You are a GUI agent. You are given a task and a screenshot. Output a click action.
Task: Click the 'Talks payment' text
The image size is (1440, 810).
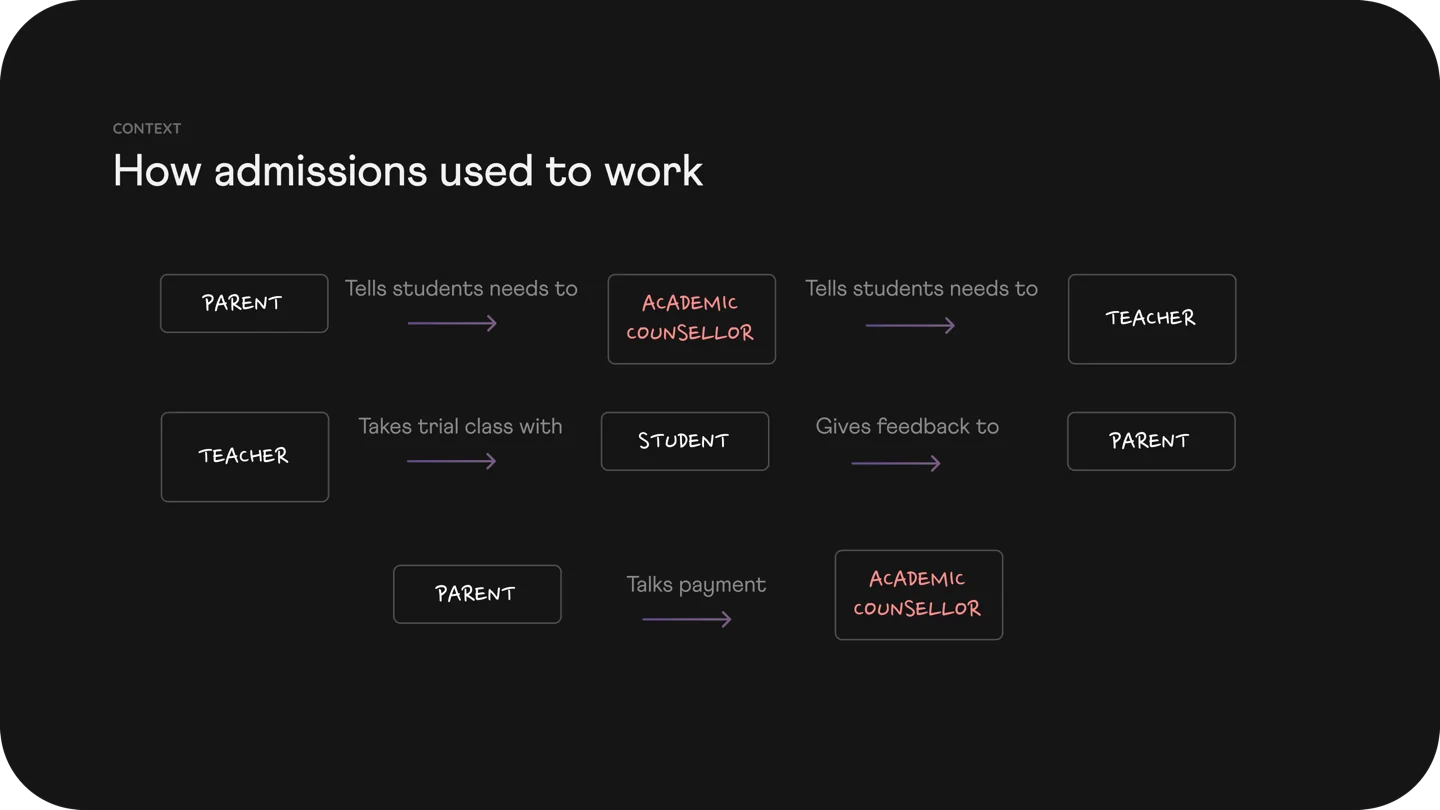point(696,585)
